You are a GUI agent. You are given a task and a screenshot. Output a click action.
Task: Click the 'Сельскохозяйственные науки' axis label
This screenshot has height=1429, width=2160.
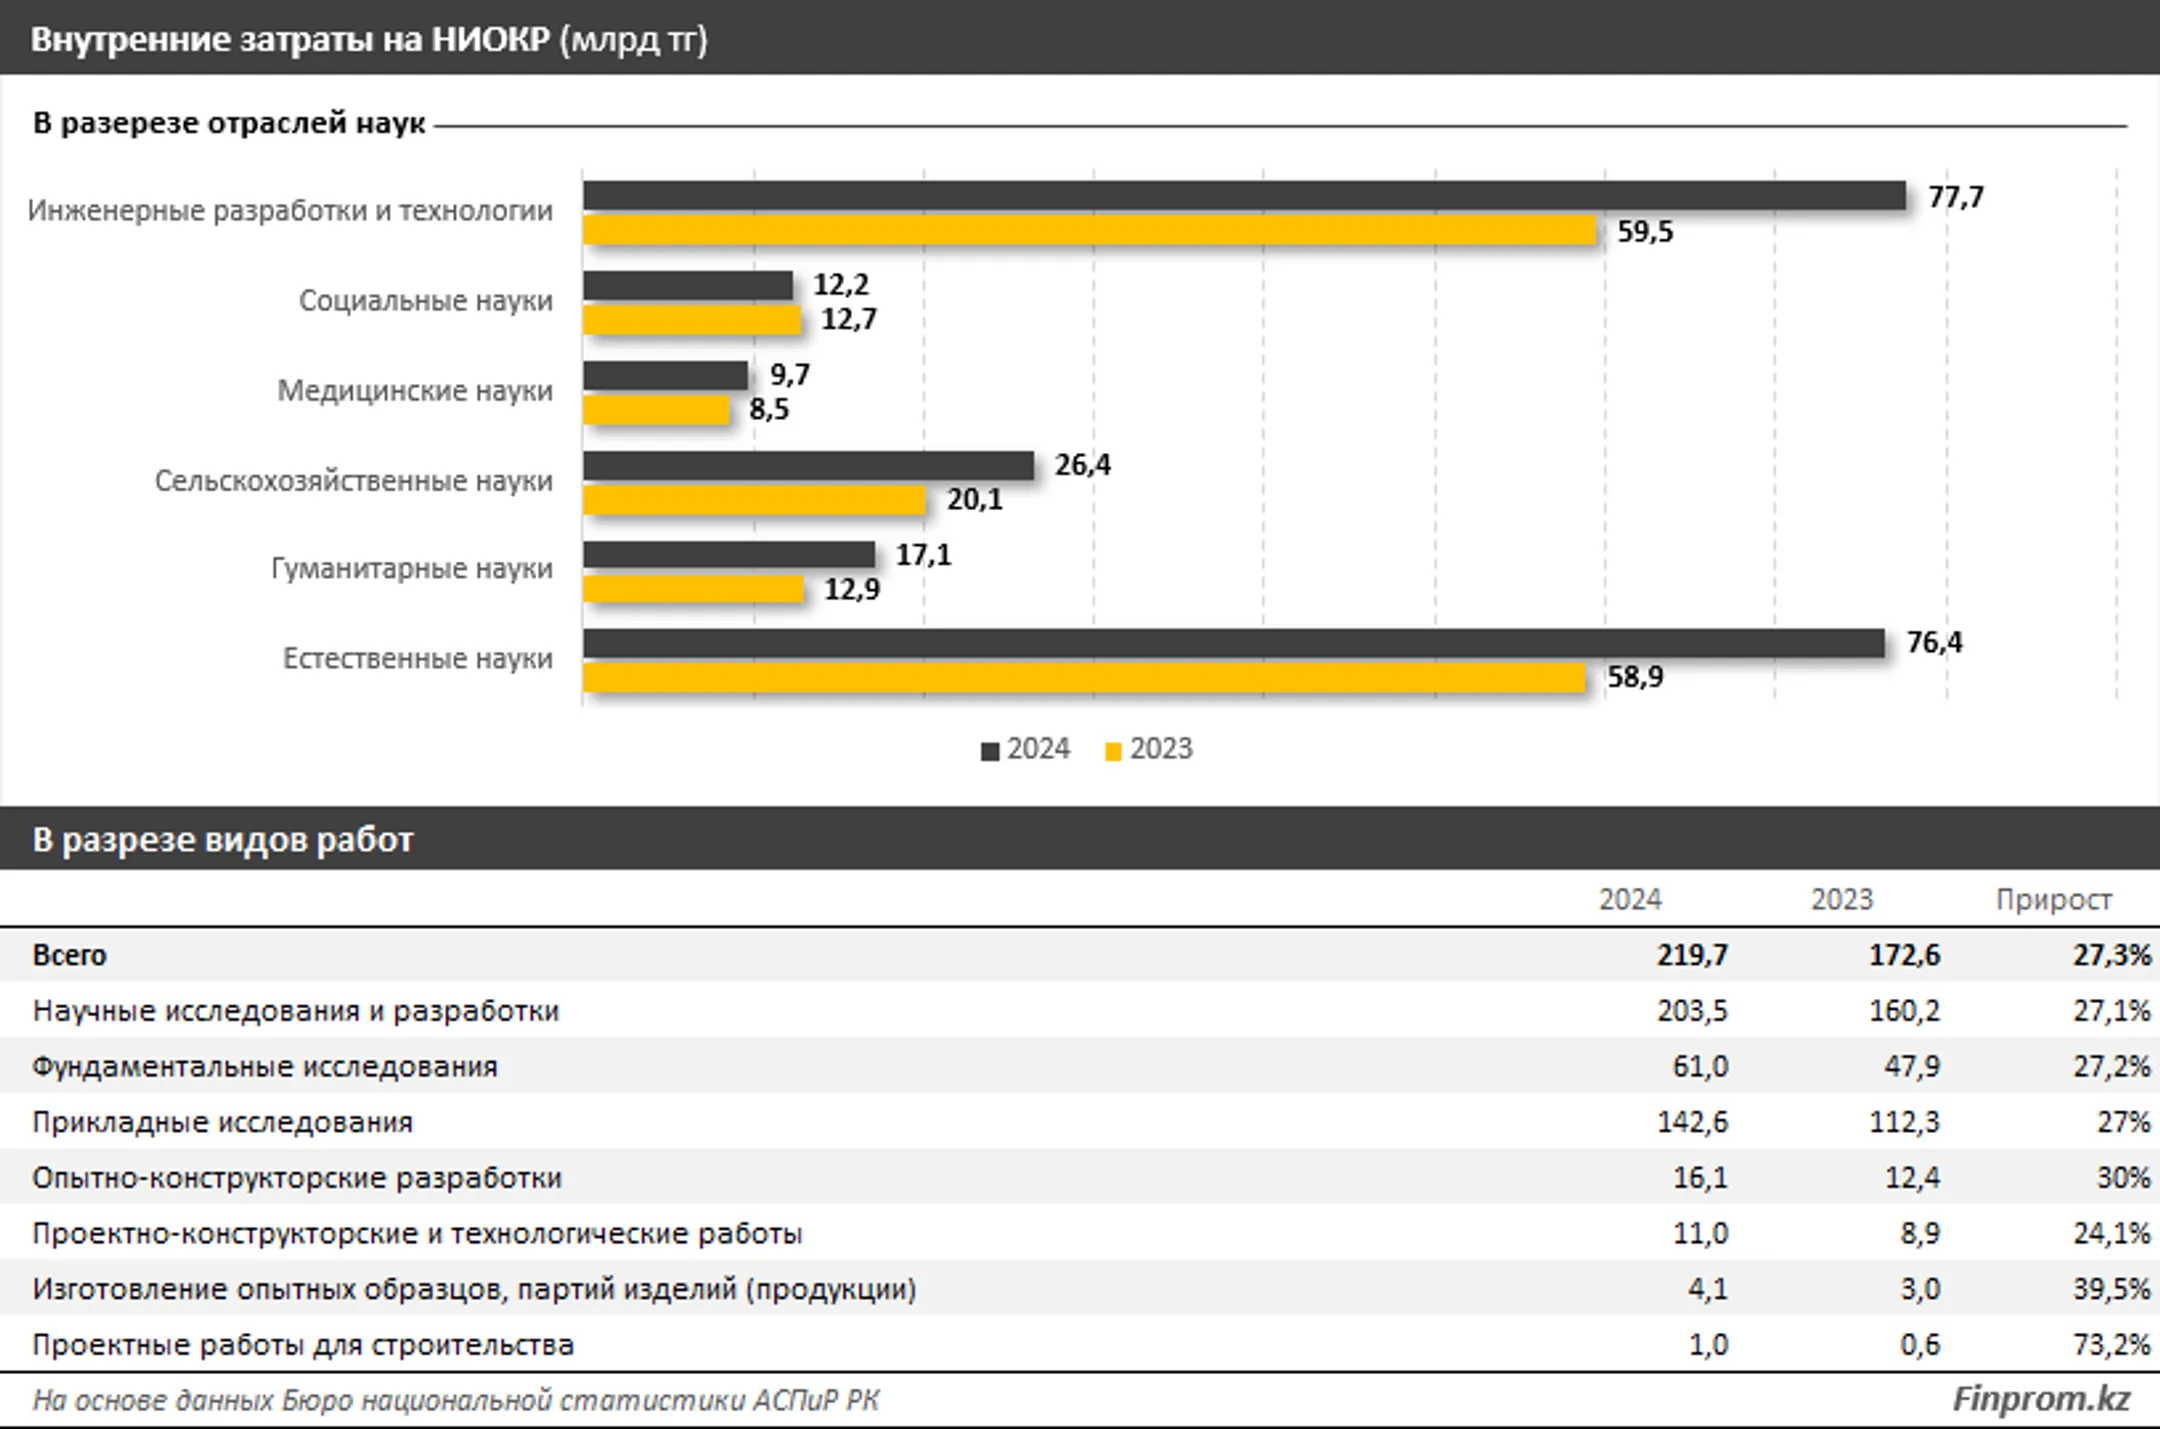354,481
